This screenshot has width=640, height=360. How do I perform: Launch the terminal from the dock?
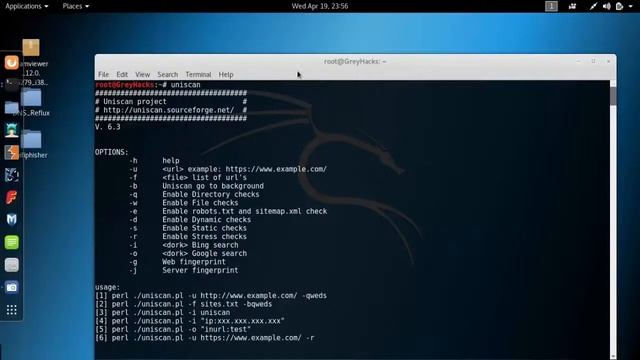point(11,85)
